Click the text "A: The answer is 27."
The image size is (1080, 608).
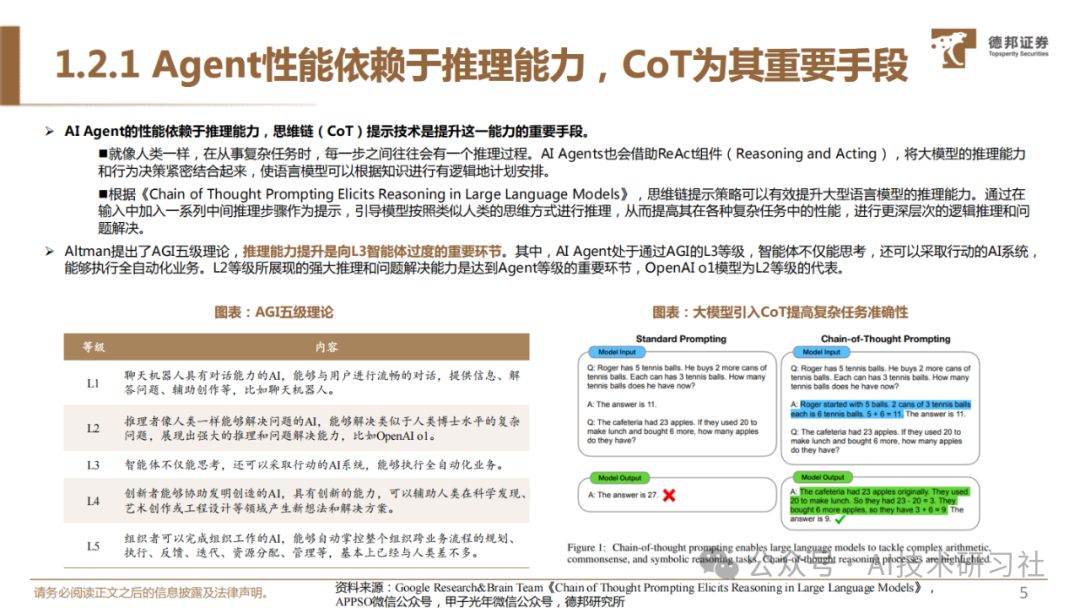pos(623,495)
